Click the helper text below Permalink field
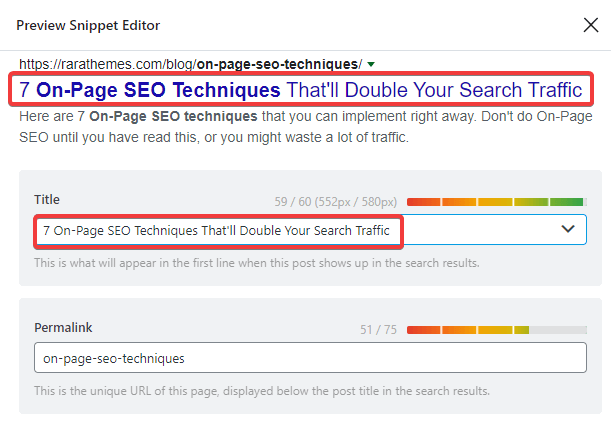 pyautogui.click(x=262, y=390)
